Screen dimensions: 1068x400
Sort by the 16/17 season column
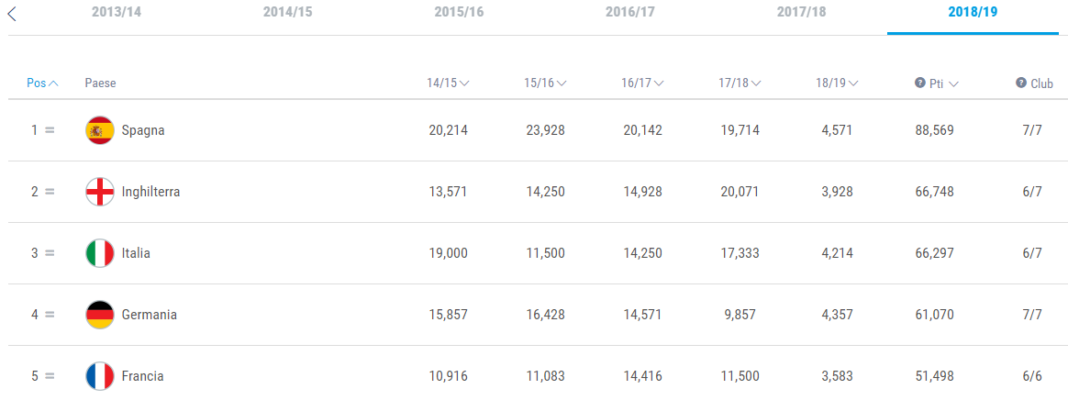tap(642, 83)
